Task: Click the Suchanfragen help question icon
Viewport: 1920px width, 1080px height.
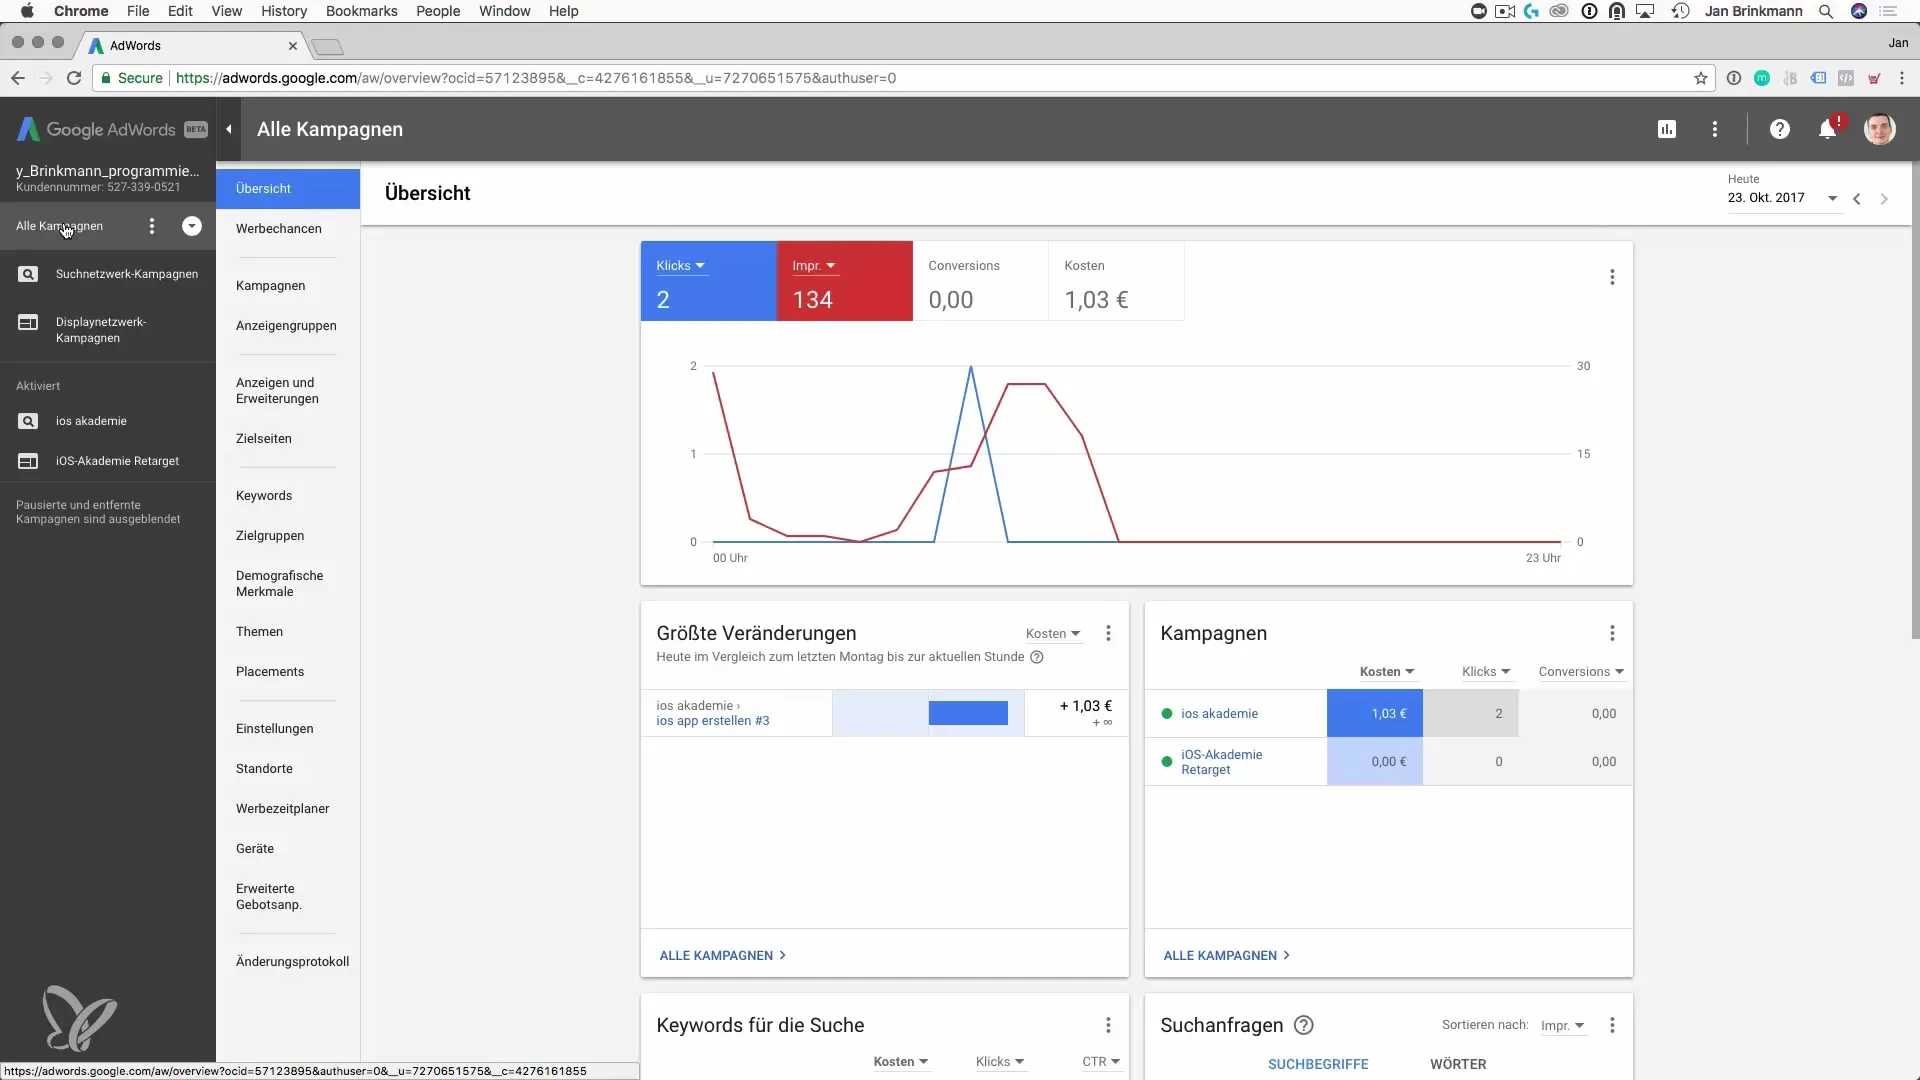Action: [1304, 1025]
